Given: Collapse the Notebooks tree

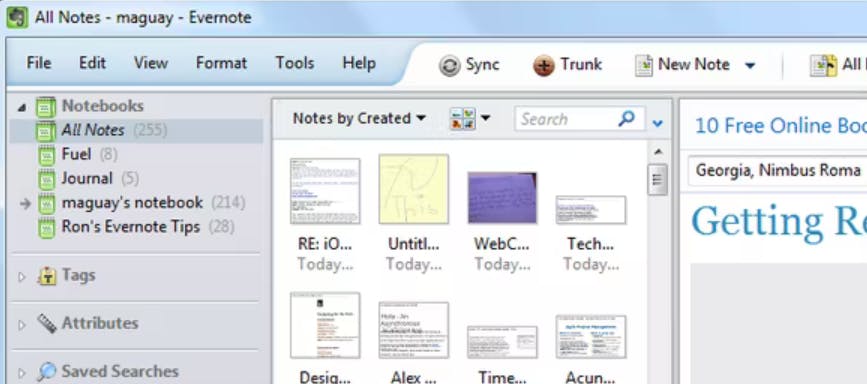Looking at the screenshot, I should [x=22, y=107].
